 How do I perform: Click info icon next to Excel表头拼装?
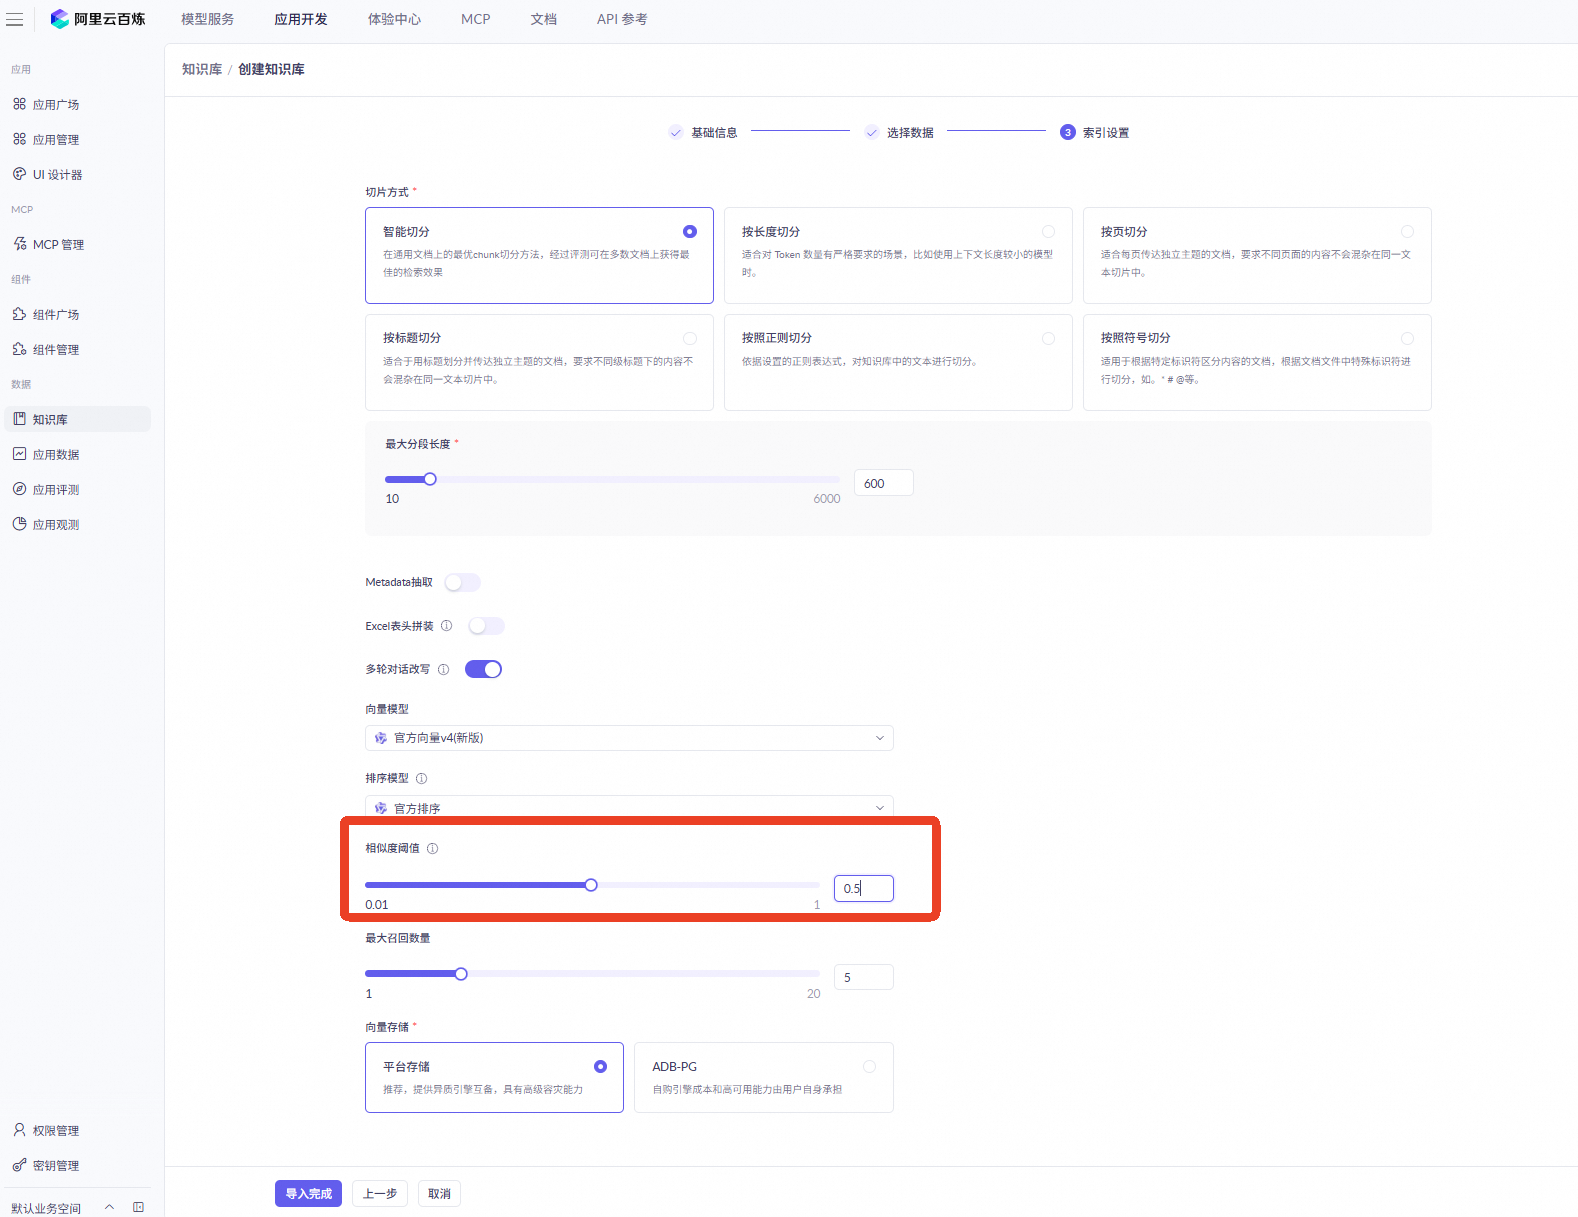(447, 626)
